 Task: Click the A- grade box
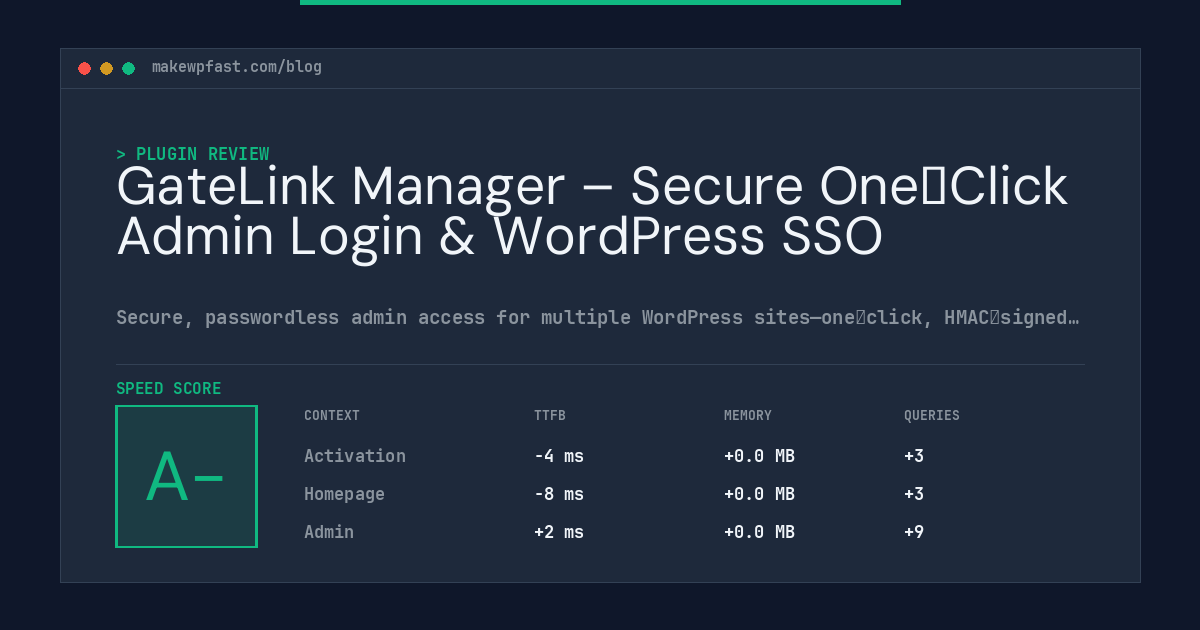pos(187,476)
